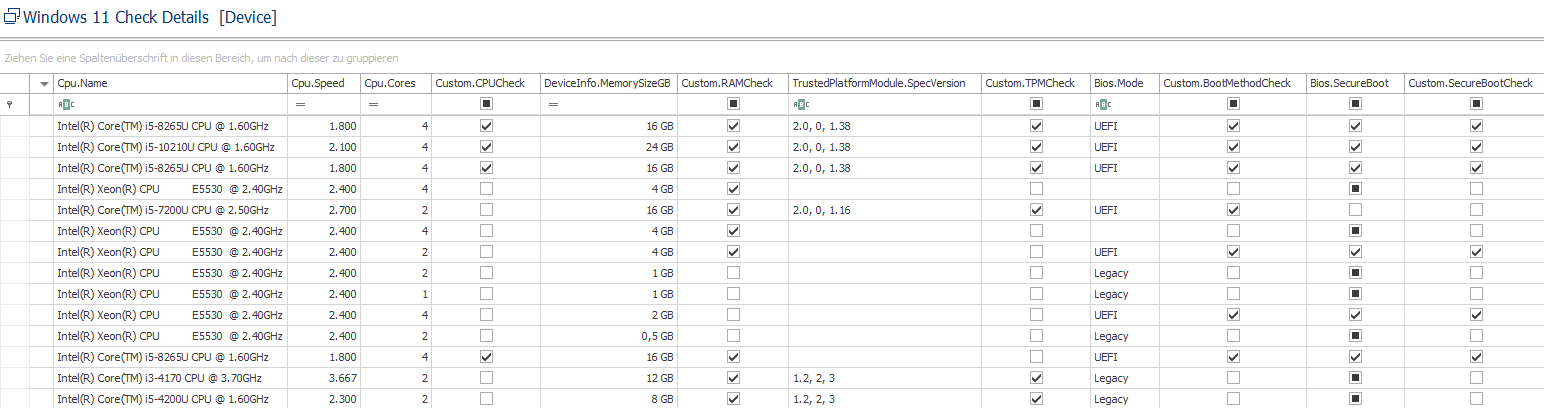
Task: Open the equals operator icon under Cpu.Cores
Action: (x=373, y=103)
